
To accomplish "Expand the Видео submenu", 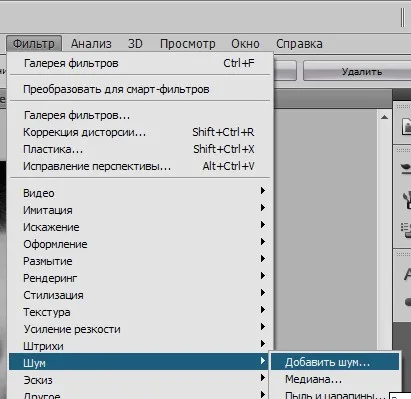I will tap(140, 193).
